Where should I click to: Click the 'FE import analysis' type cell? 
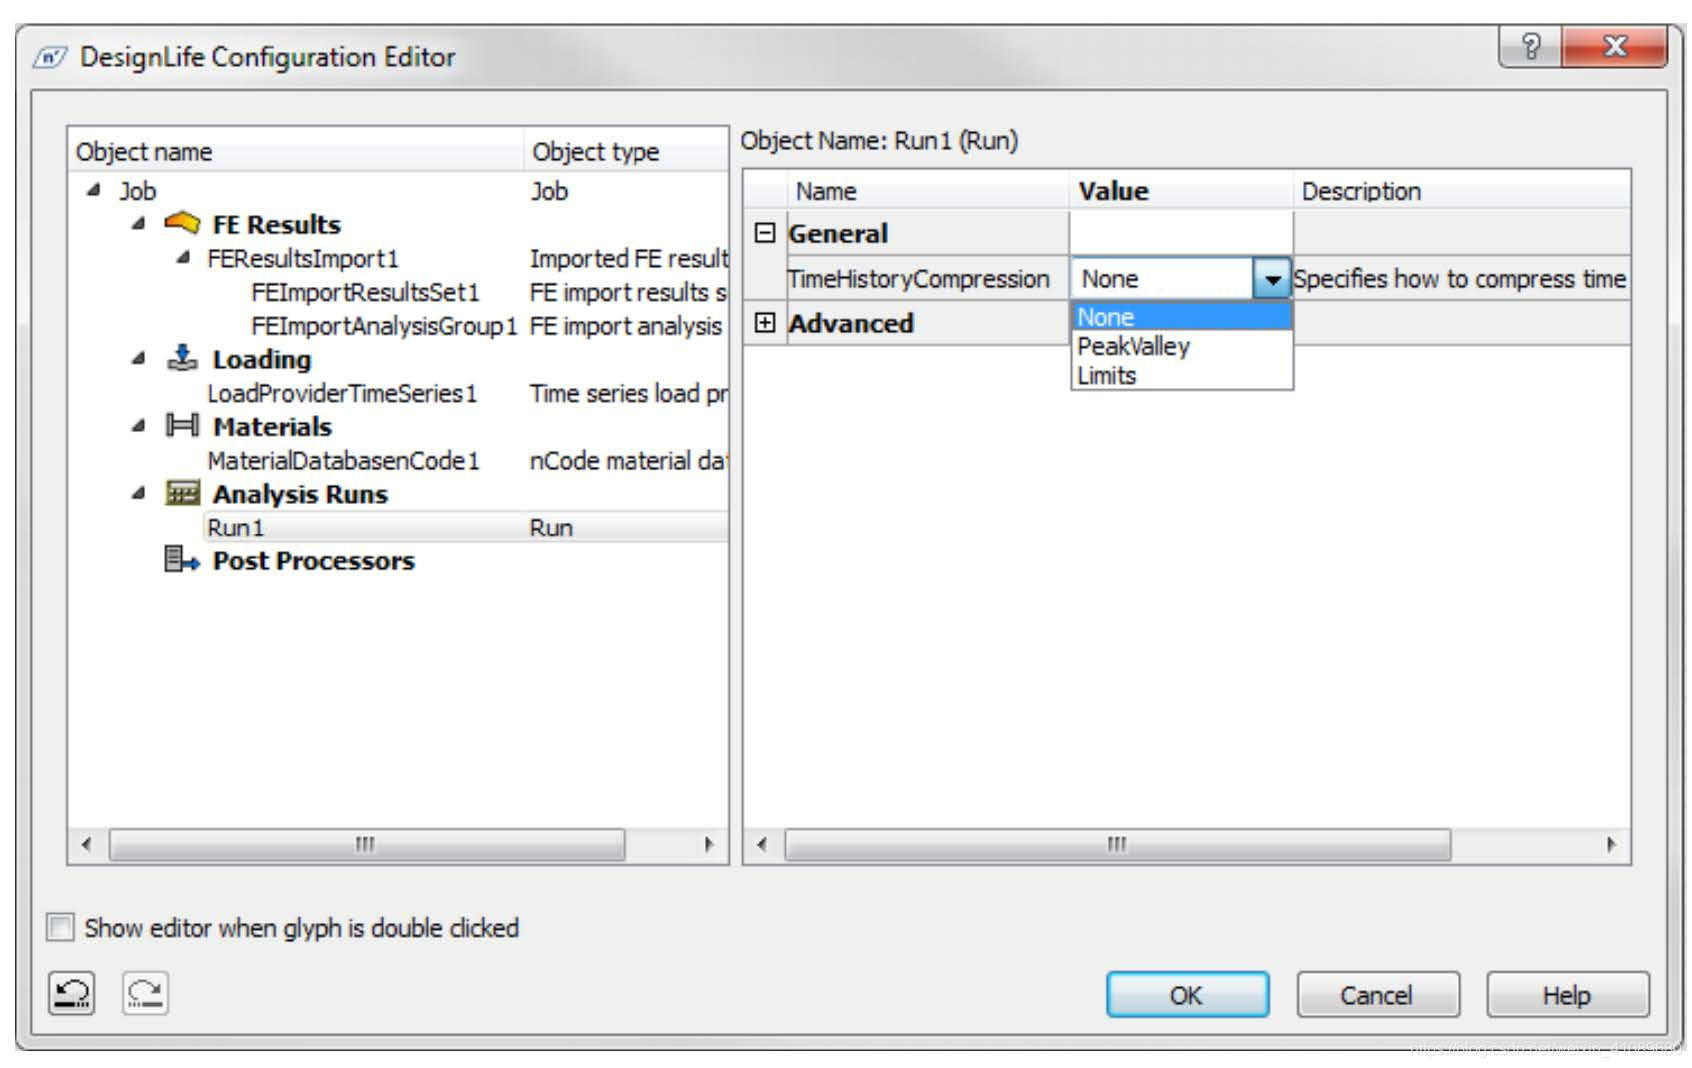(626, 326)
